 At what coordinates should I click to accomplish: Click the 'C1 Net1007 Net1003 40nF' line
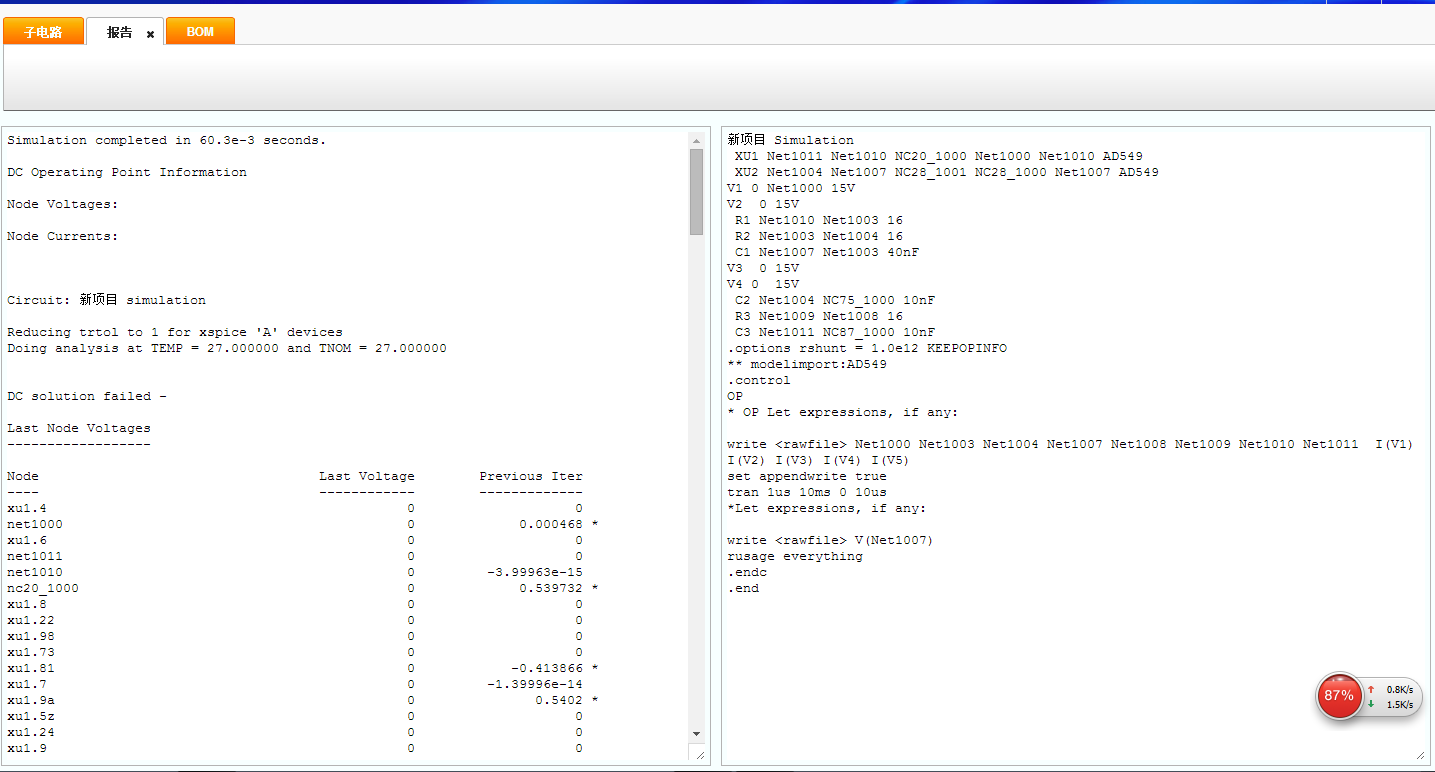tap(827, 252)
